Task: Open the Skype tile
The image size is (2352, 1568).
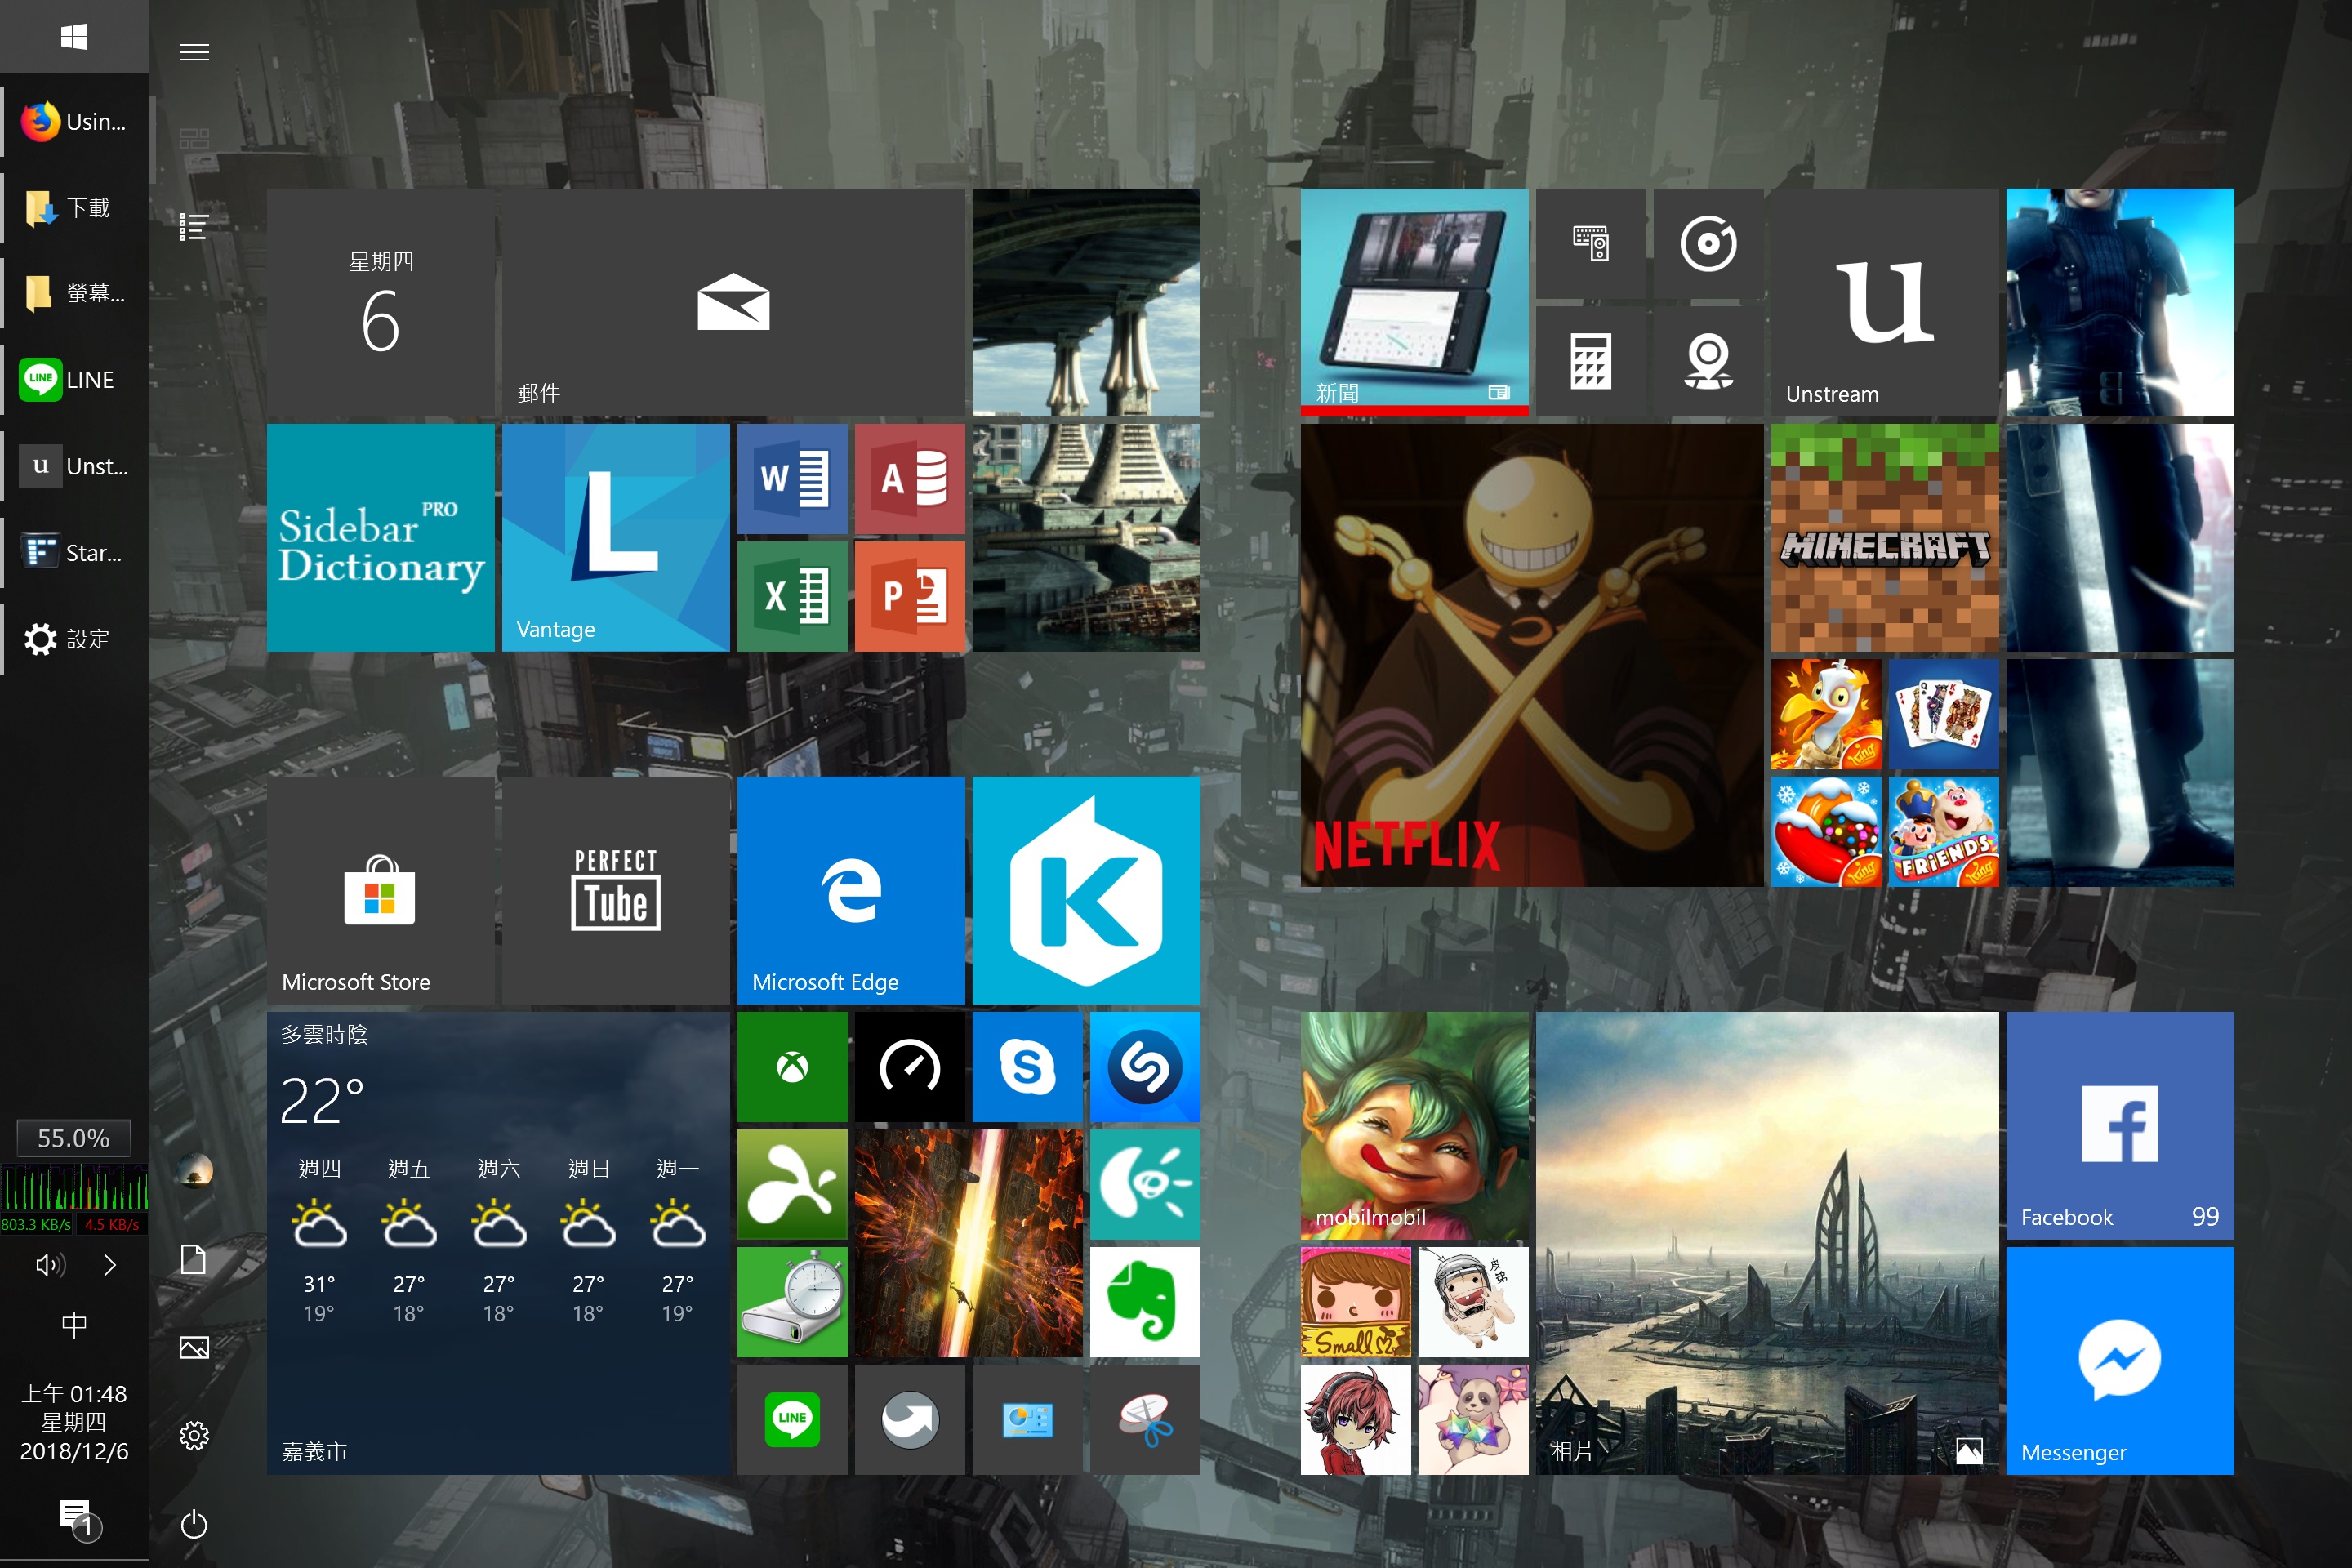Action: pos(1027,1067)
